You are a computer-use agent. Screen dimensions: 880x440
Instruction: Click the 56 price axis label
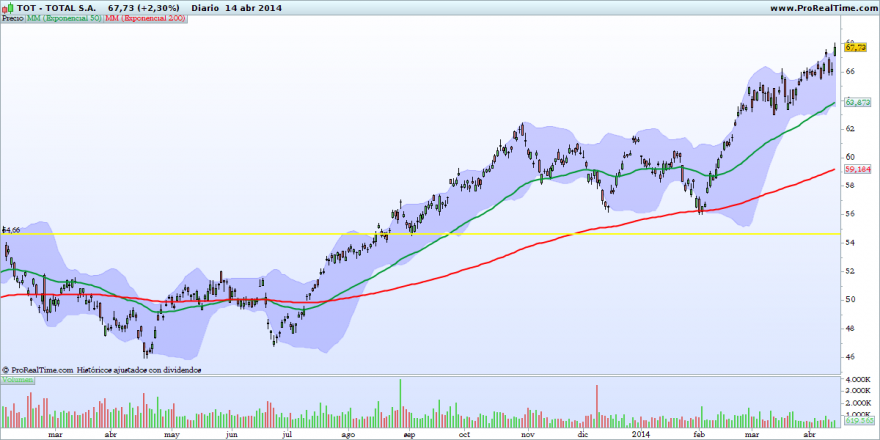pyautogui.click(x=850, y=214)
